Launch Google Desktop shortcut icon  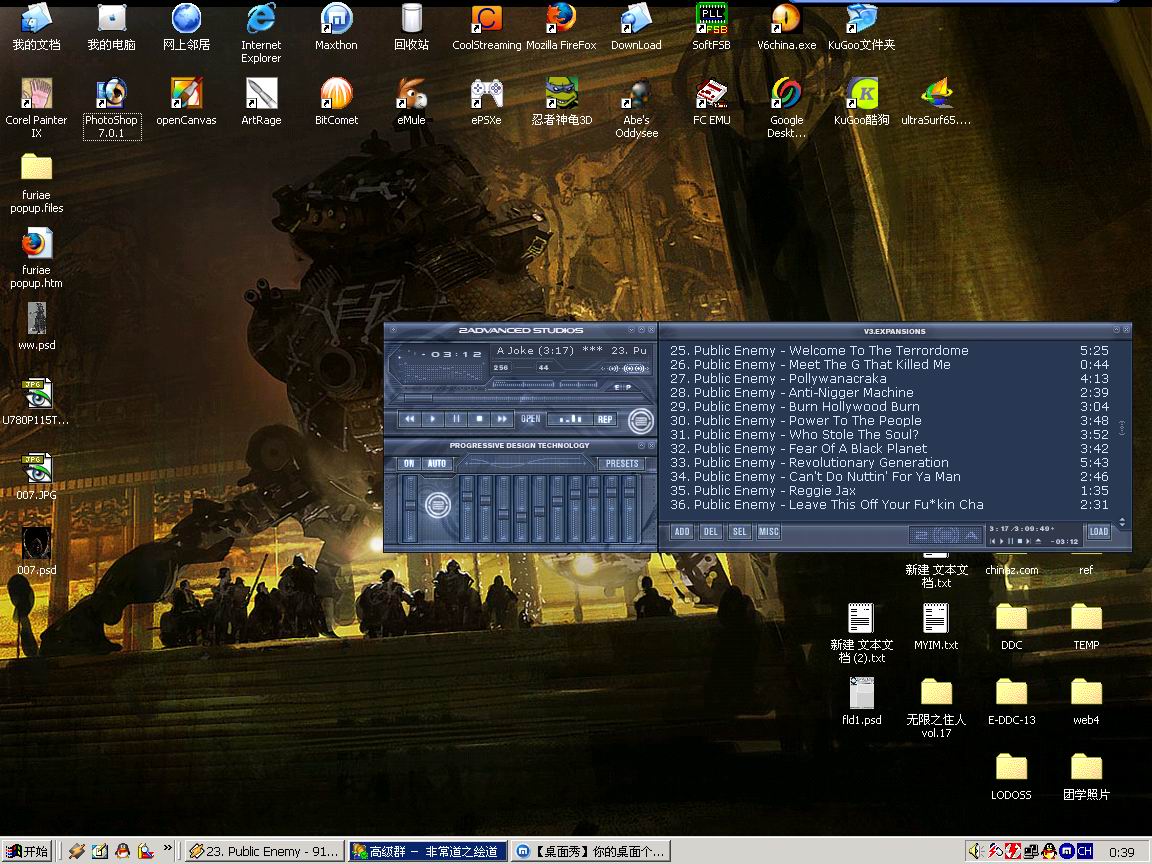[786, 107]
